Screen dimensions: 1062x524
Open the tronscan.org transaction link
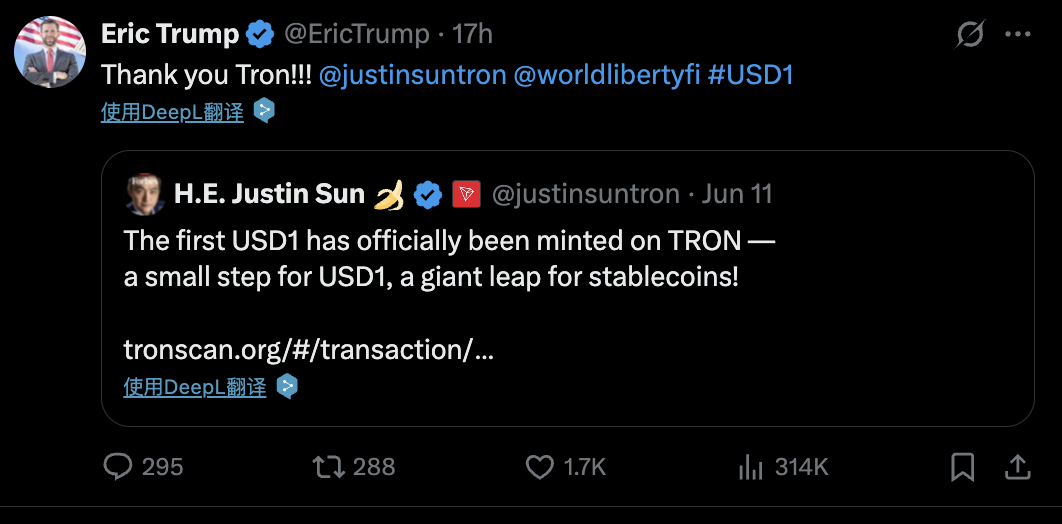(x=308, y=350)
